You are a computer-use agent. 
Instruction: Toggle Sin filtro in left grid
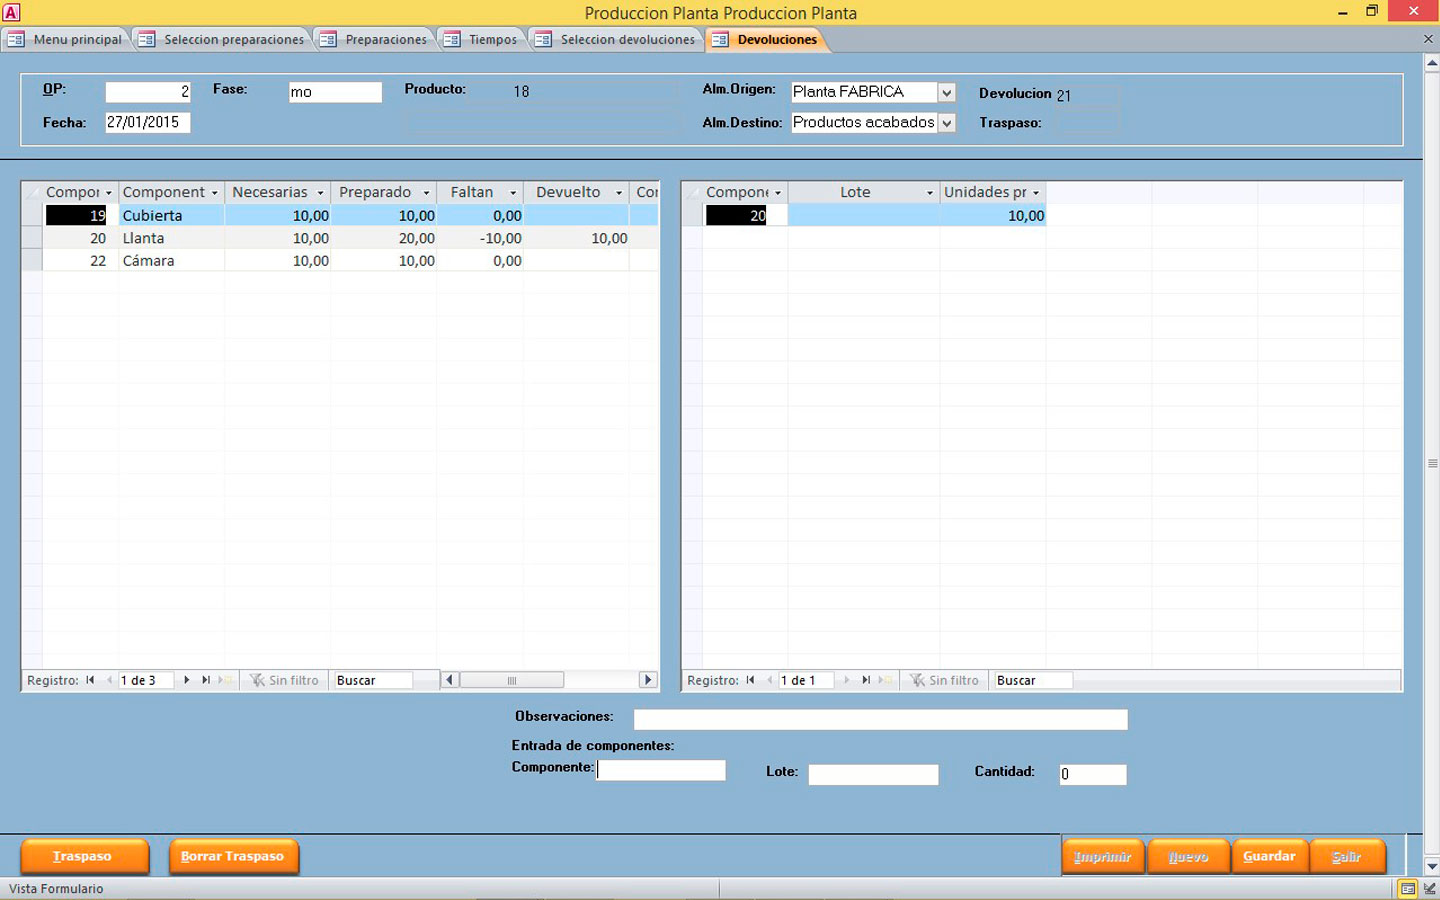coord(285,680)
